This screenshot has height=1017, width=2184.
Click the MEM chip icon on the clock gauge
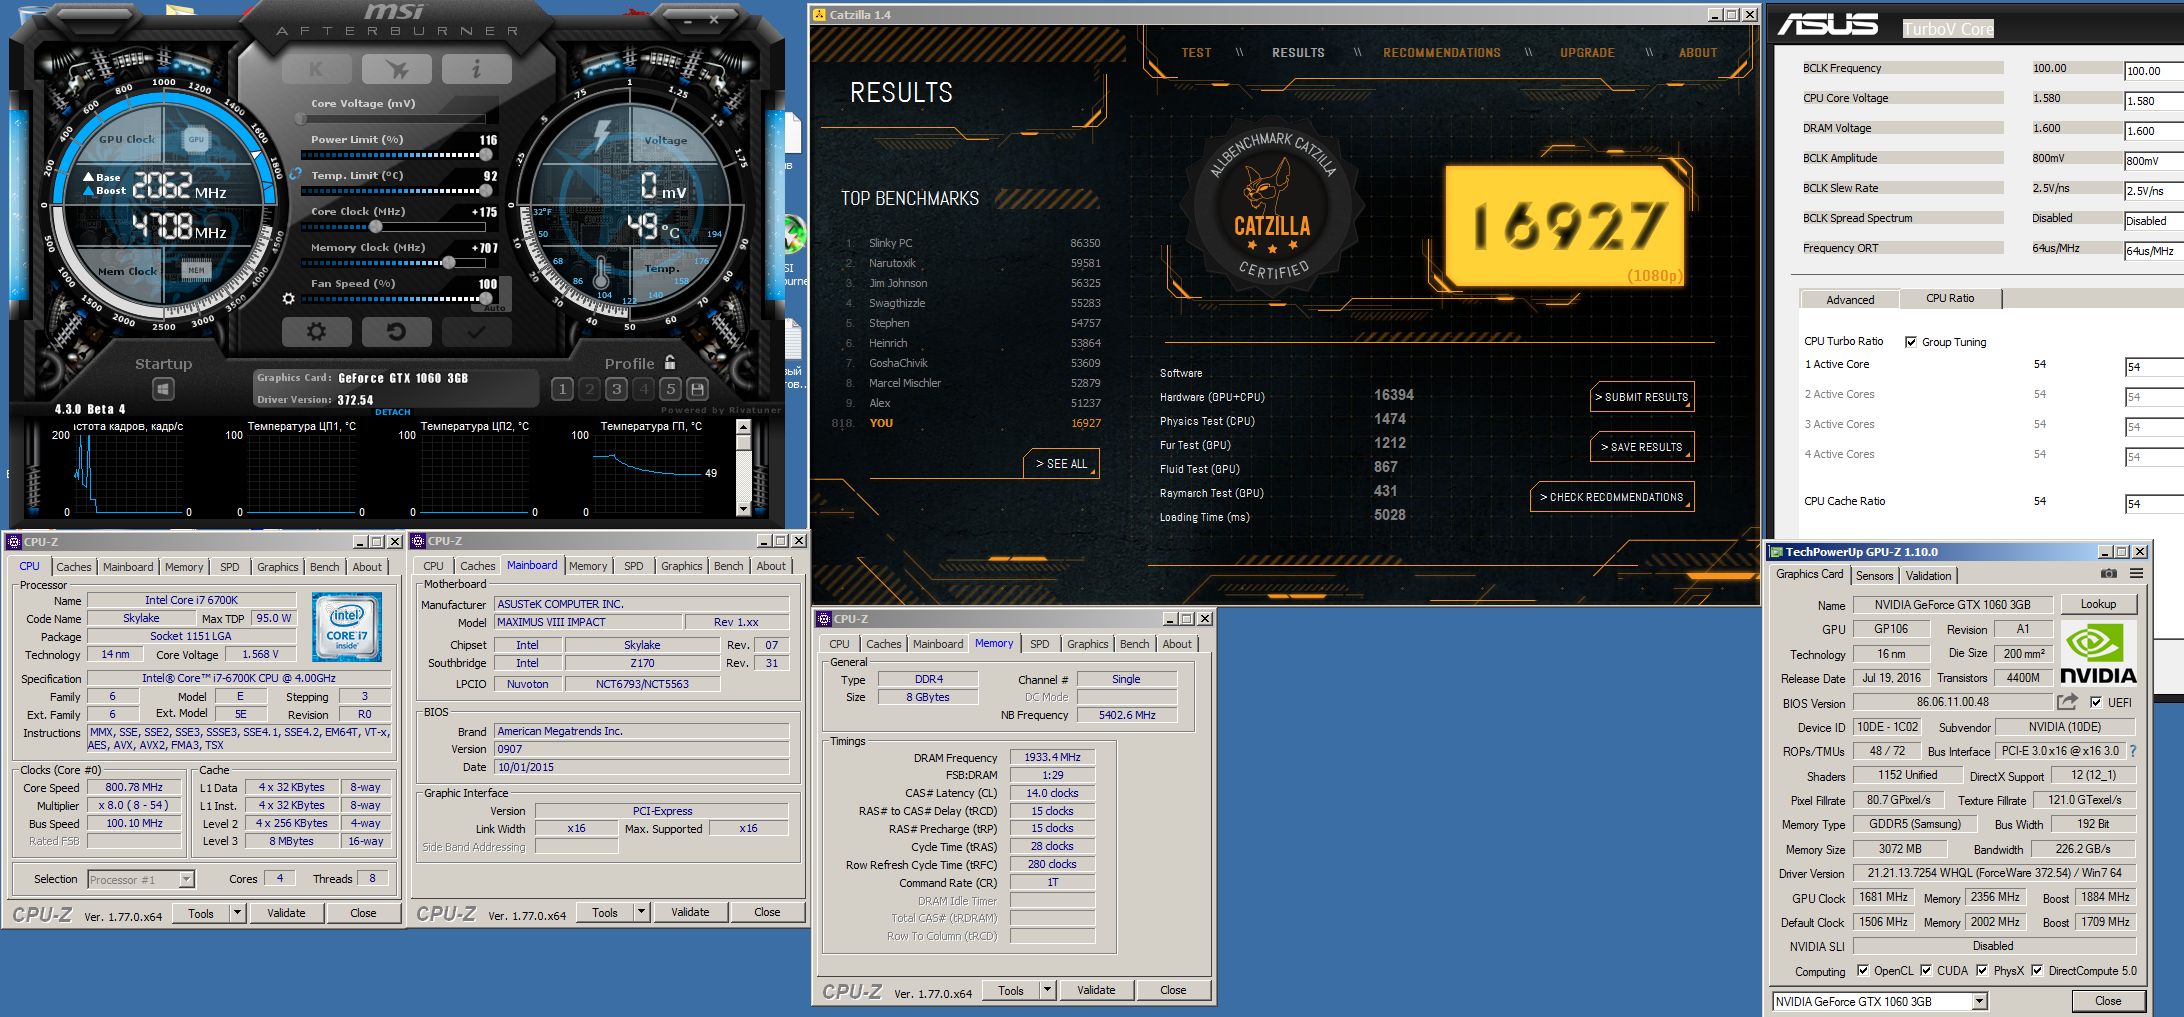click(196, 270)
